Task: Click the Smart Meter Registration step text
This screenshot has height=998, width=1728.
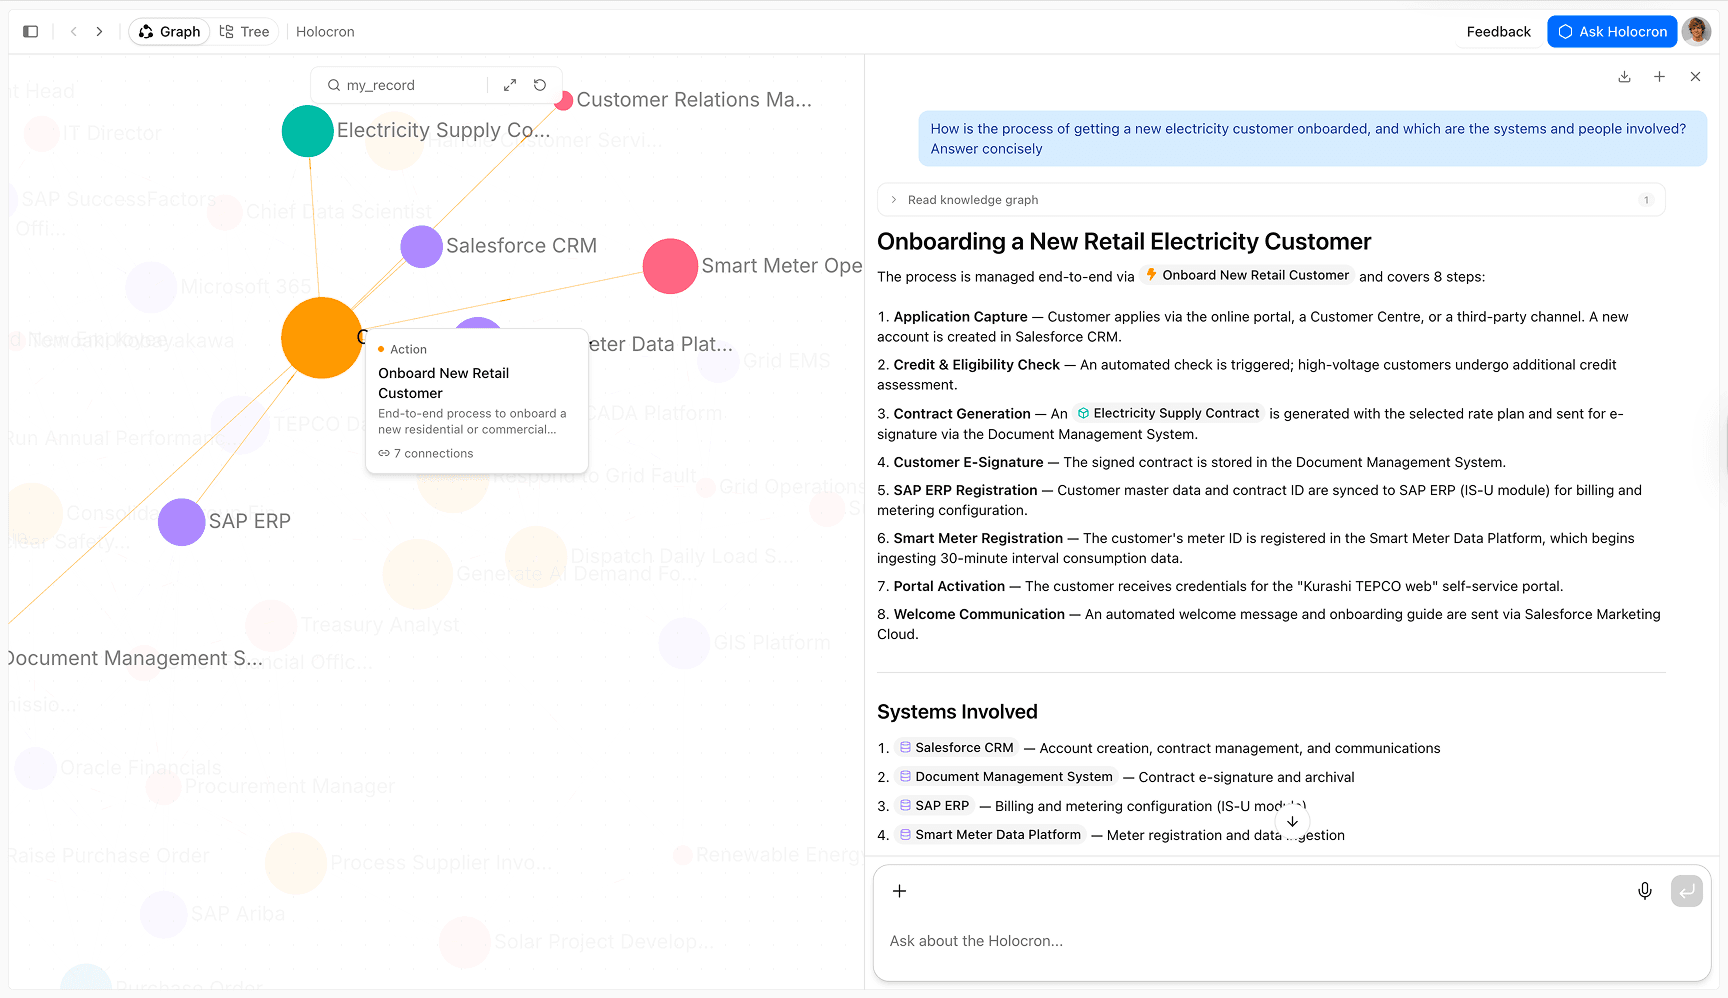Action: (978, 538)
